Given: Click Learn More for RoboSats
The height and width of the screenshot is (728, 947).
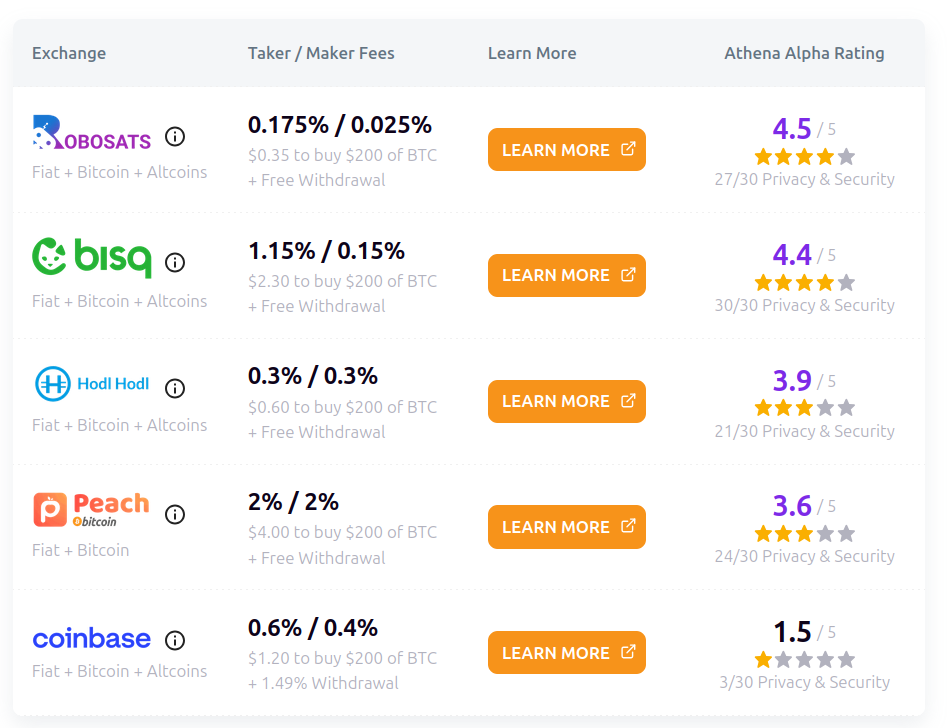Looking at the screenshot, I should [x=567, y=149].
